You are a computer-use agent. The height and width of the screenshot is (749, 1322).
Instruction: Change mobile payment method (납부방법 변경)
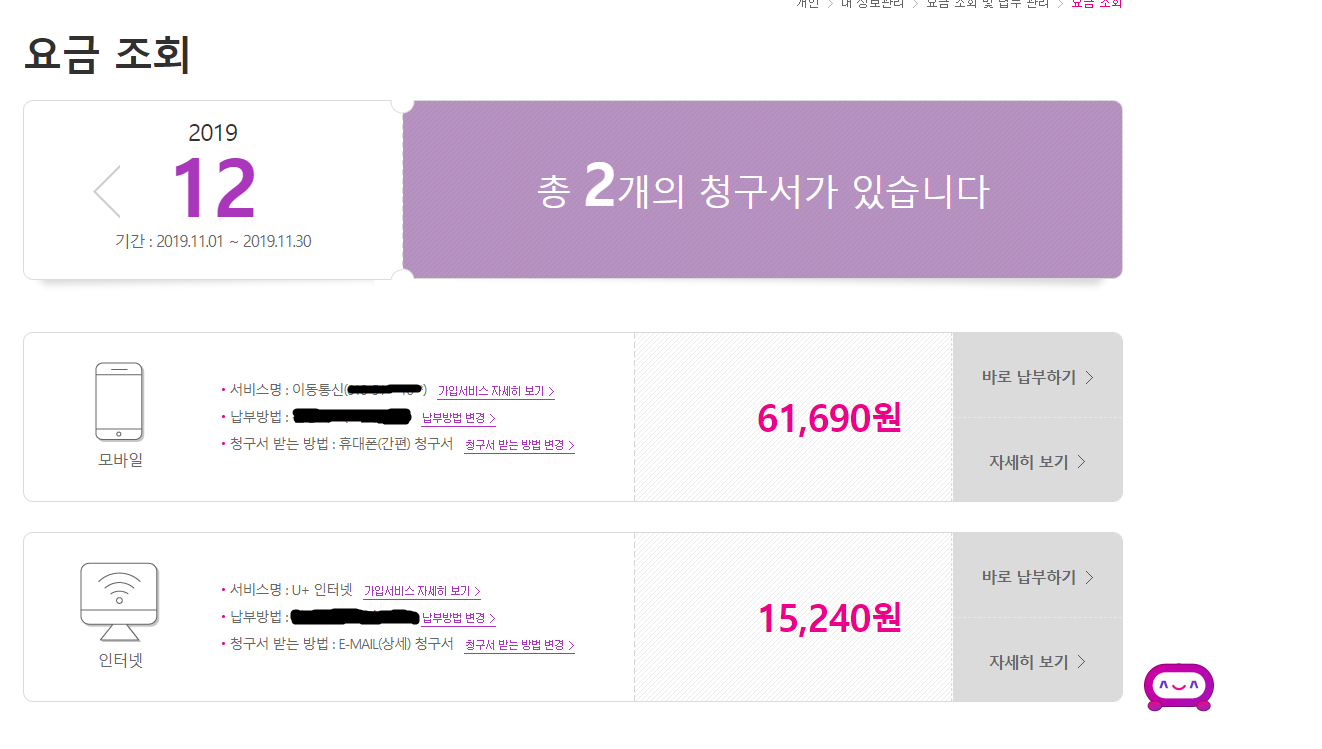point(459,418)
